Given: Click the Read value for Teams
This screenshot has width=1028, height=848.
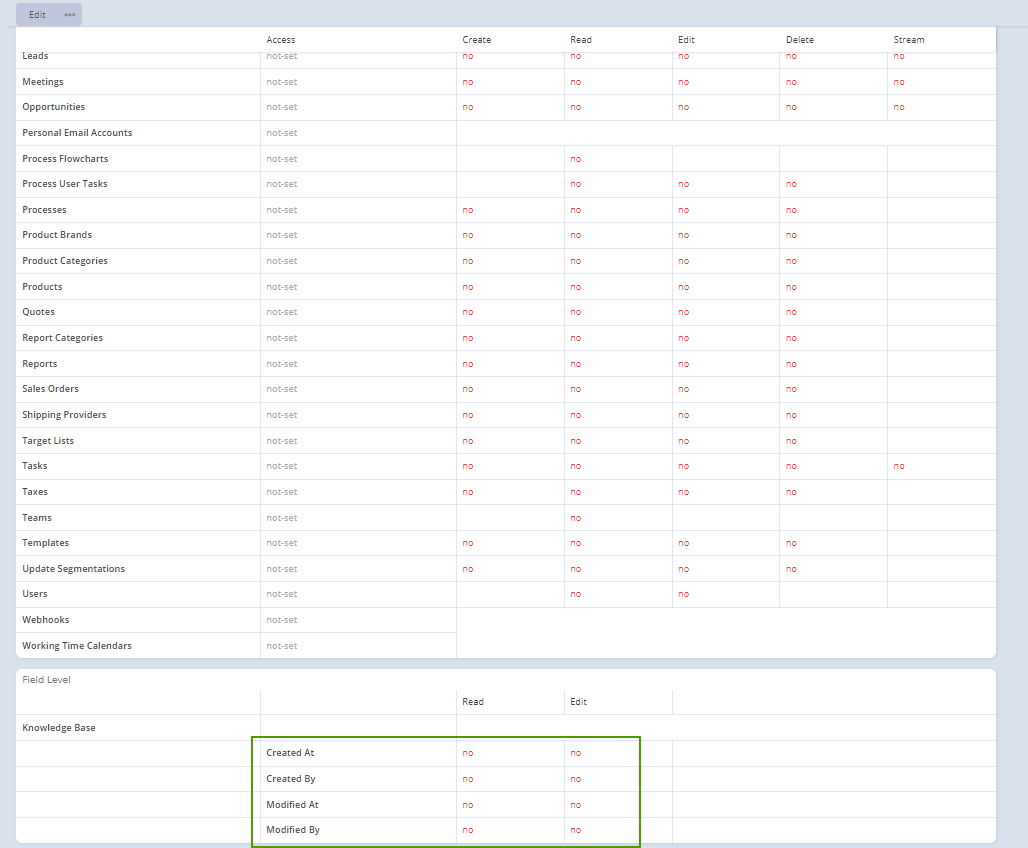Looking at the screenshot, I should point(575,518).
